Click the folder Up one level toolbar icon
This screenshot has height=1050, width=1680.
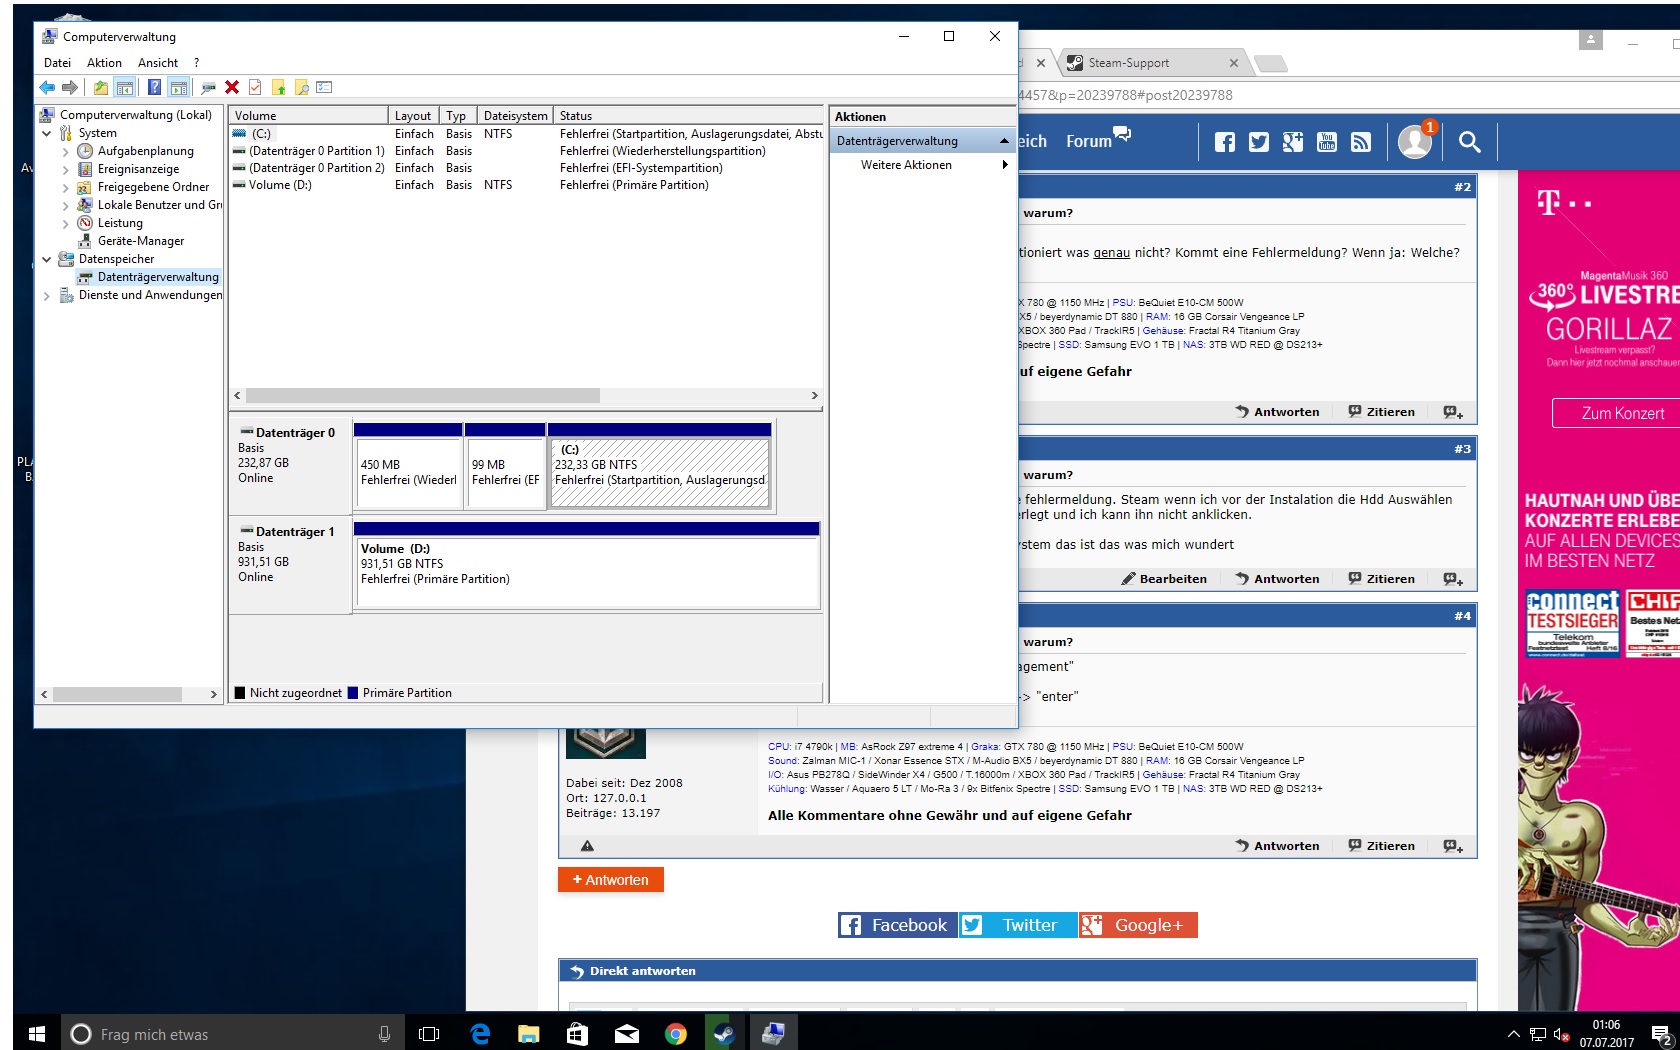click(x=100, y=88)
